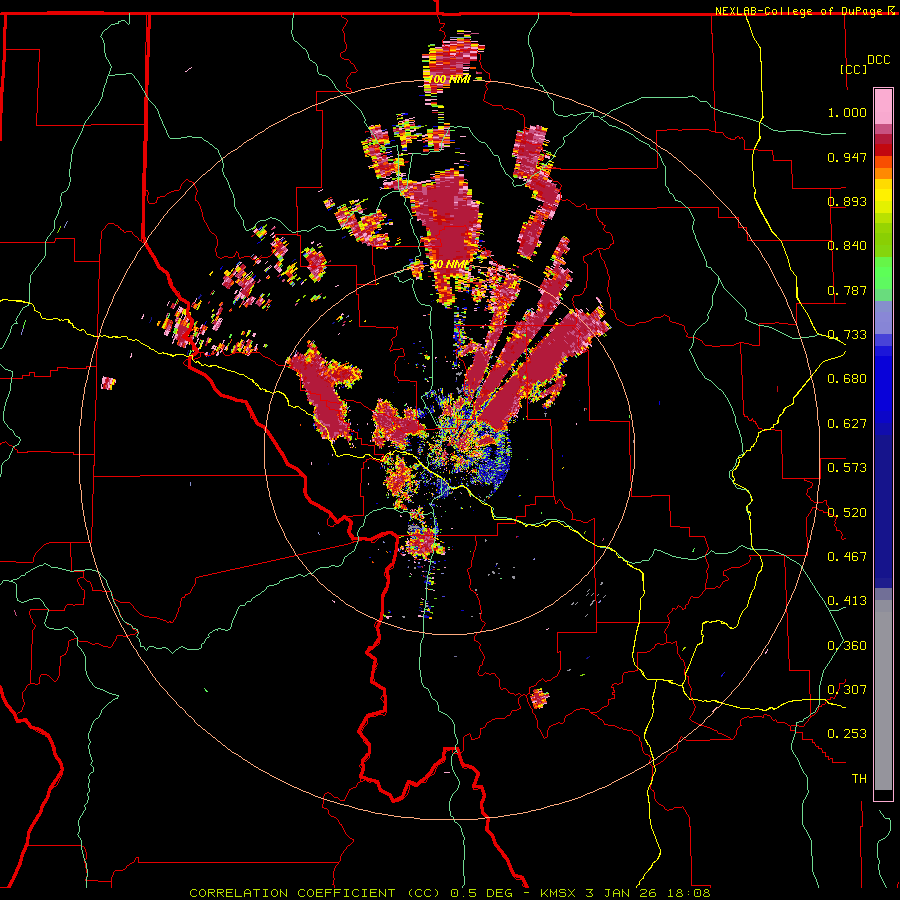Click the 0.307 legend value
The image size is (900, 900).
click(x=847, y=689)
